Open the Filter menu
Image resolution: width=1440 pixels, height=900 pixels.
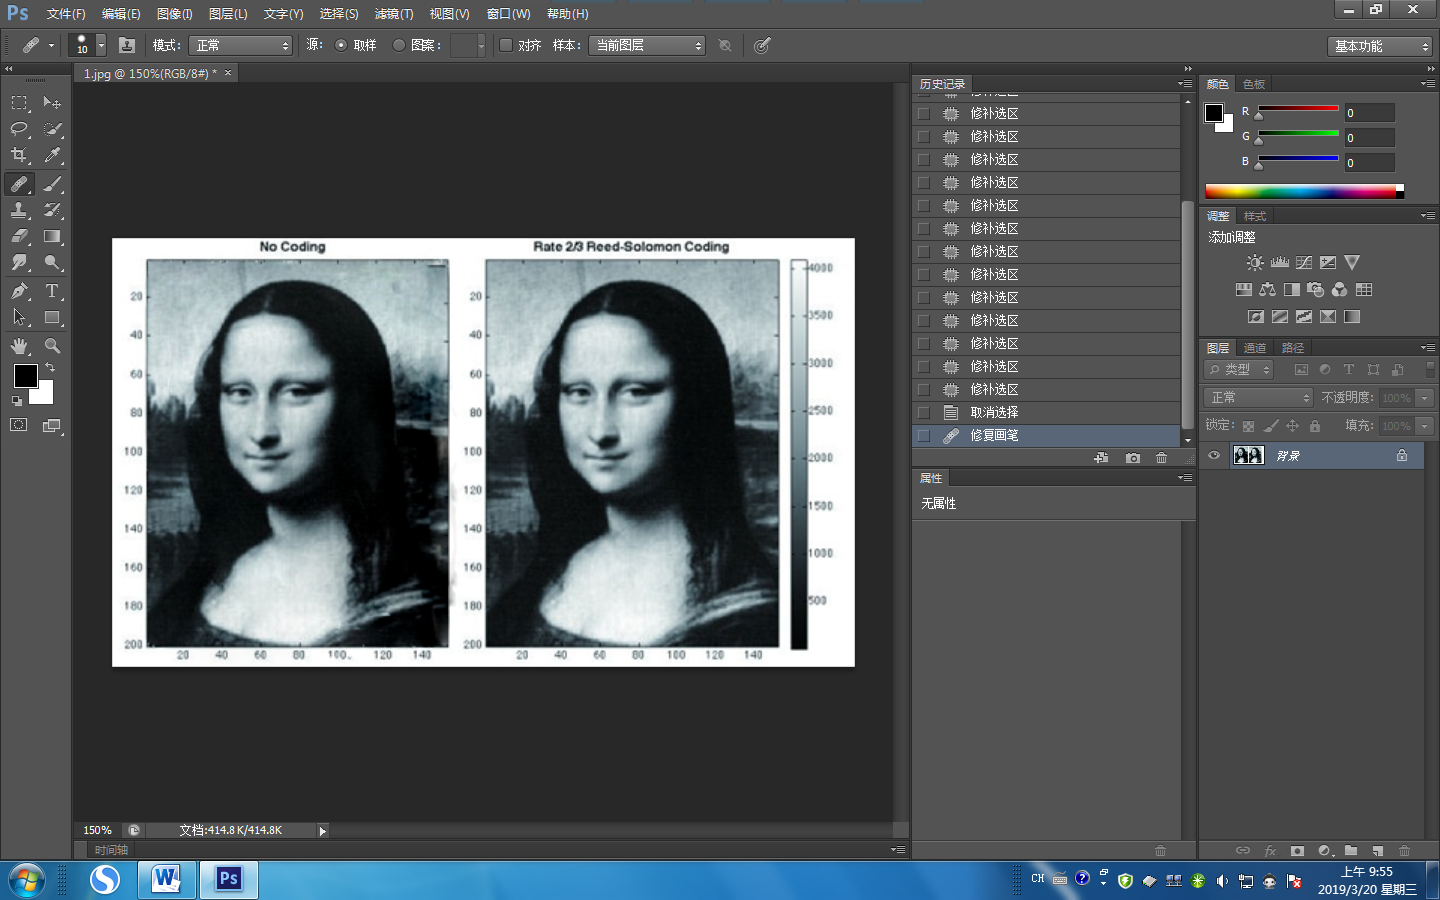tap(394, 14)
